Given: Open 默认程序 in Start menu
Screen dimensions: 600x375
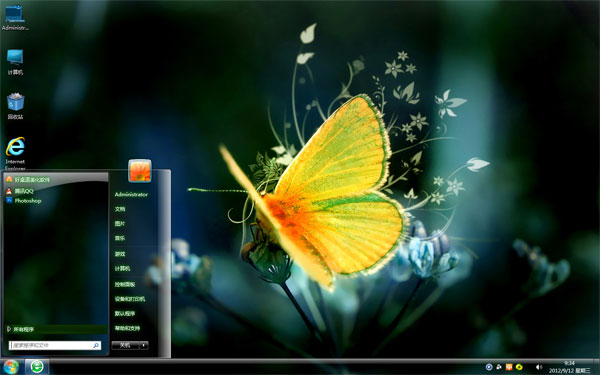Looking at the screenshot, I should pyautogui.click(x=125, y=313).
